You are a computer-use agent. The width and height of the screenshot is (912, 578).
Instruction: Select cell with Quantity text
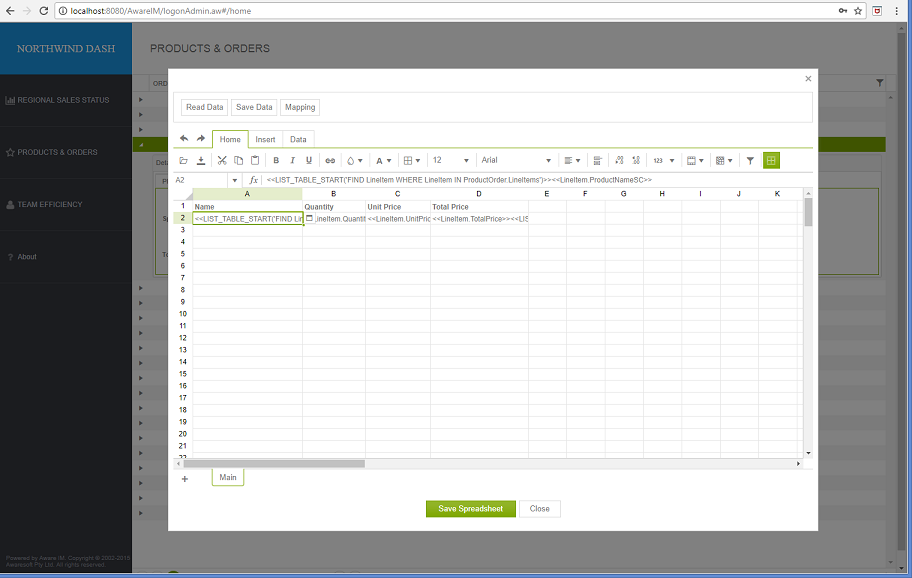click(x=334, y=206)
